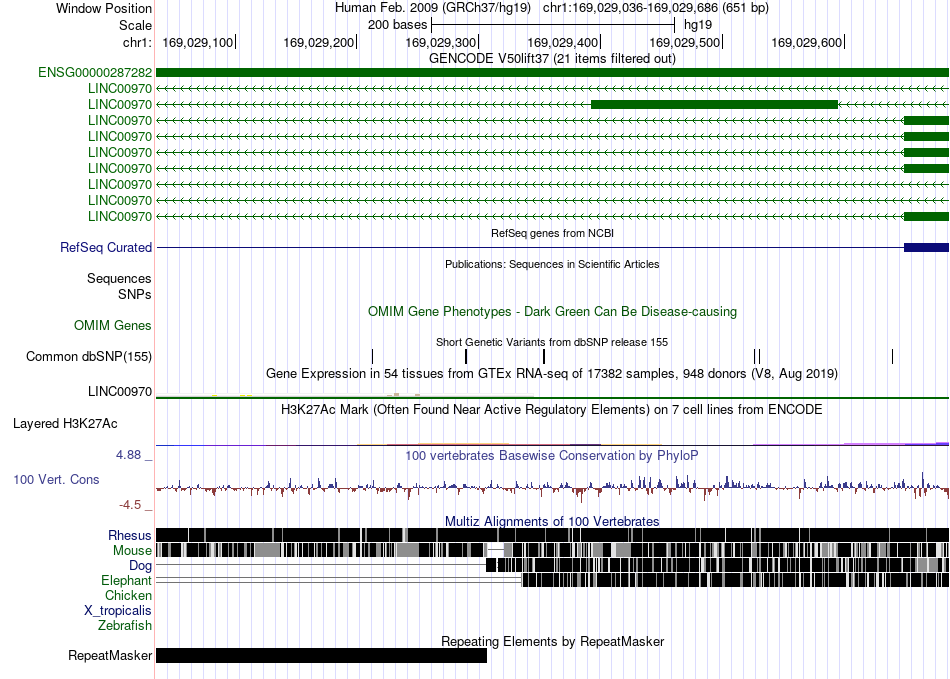Select the long ENSG00000287282 green transcript bar
Screen dimensions: 950x679
pos(553,73)
